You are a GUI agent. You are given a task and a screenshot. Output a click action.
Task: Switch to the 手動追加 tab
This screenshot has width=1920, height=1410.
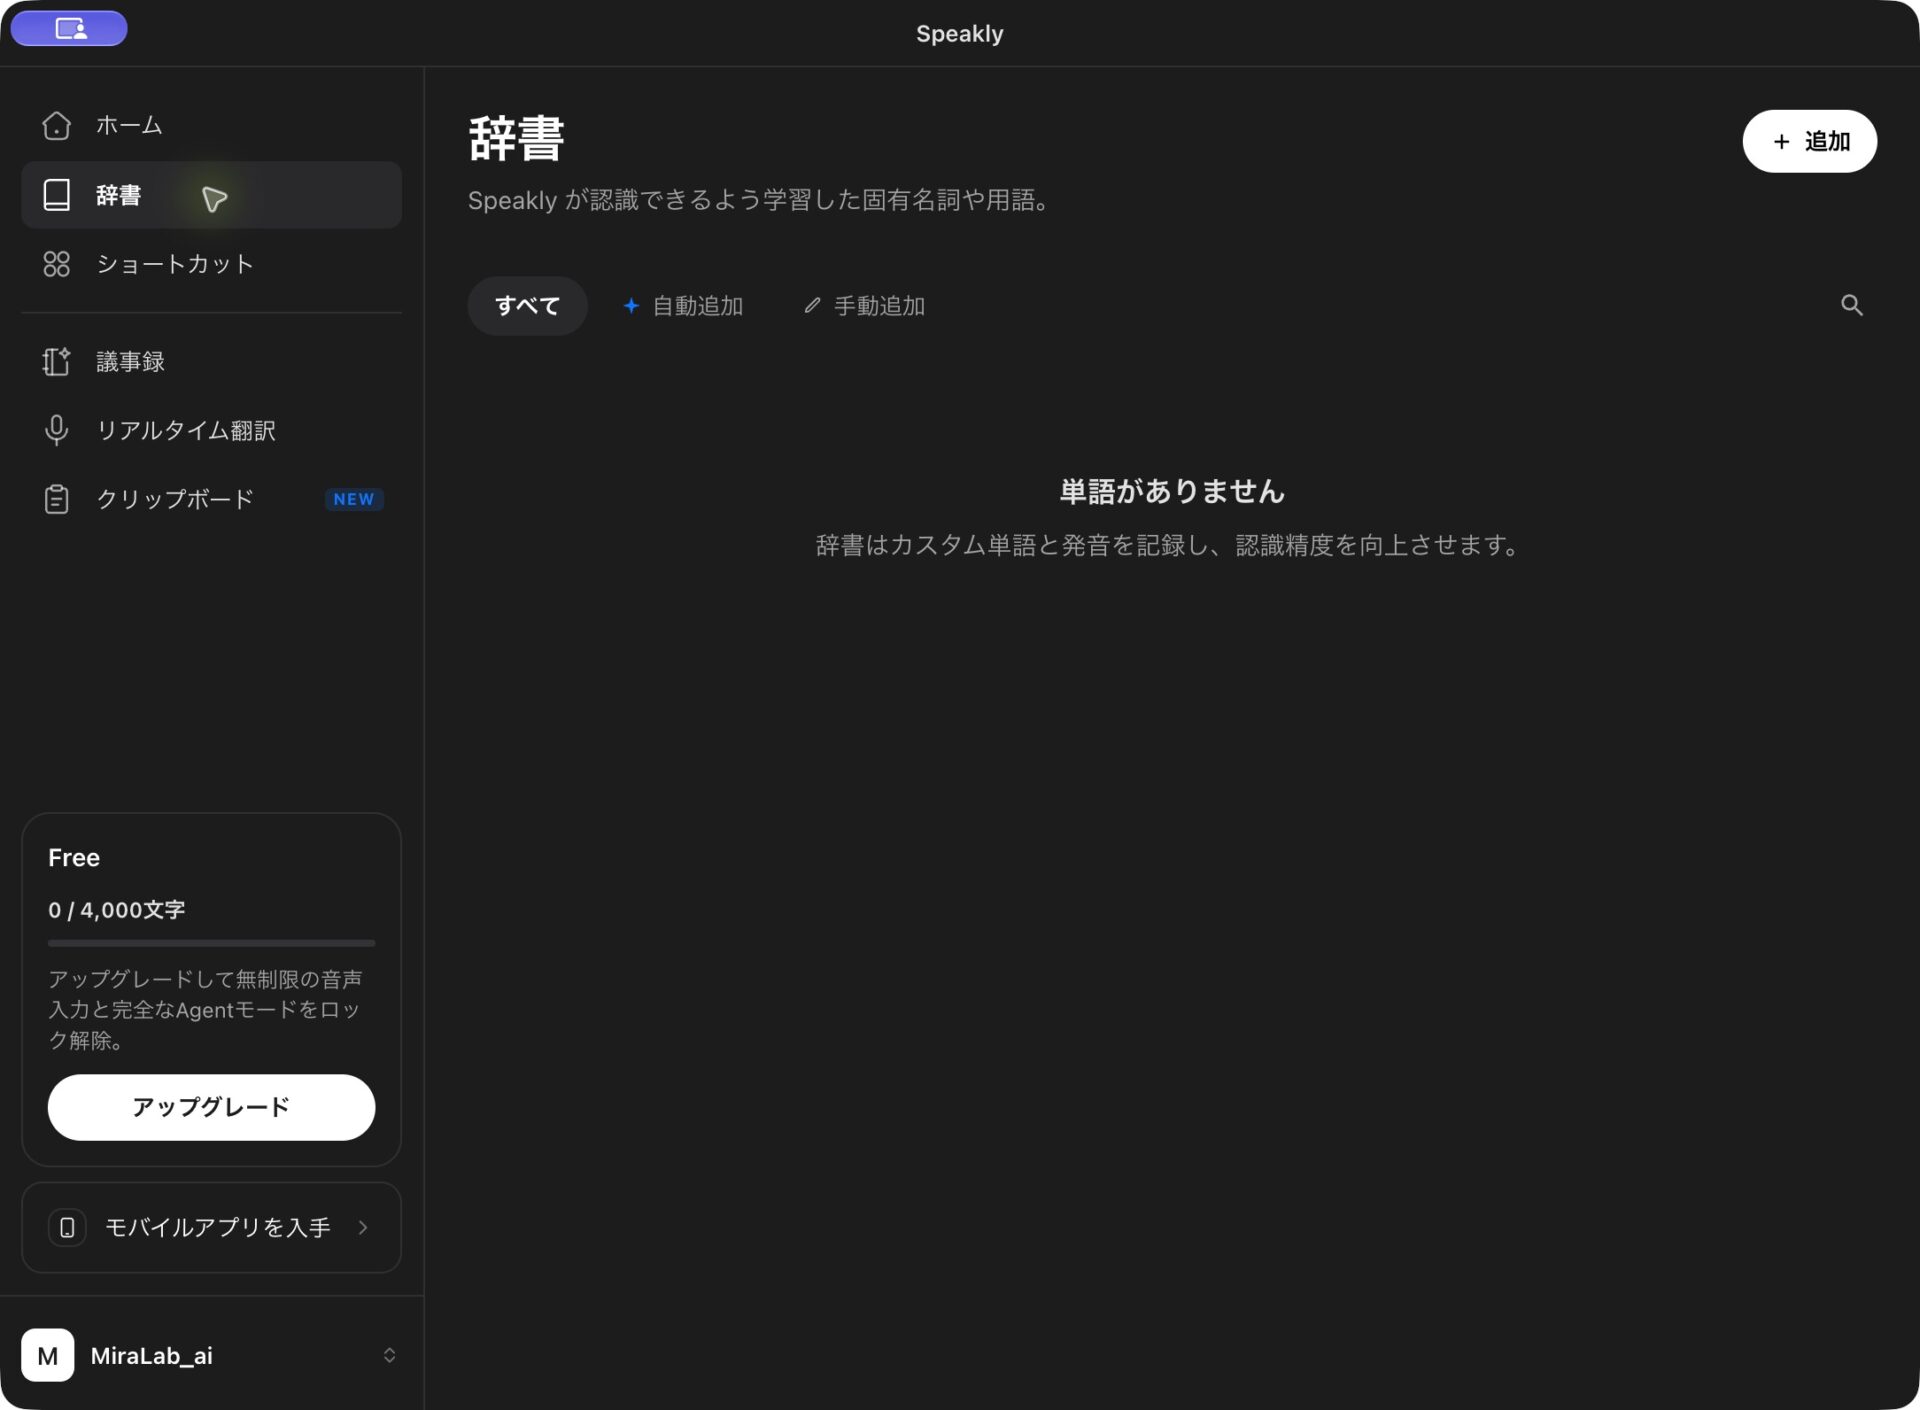click(x=865, y=305)
